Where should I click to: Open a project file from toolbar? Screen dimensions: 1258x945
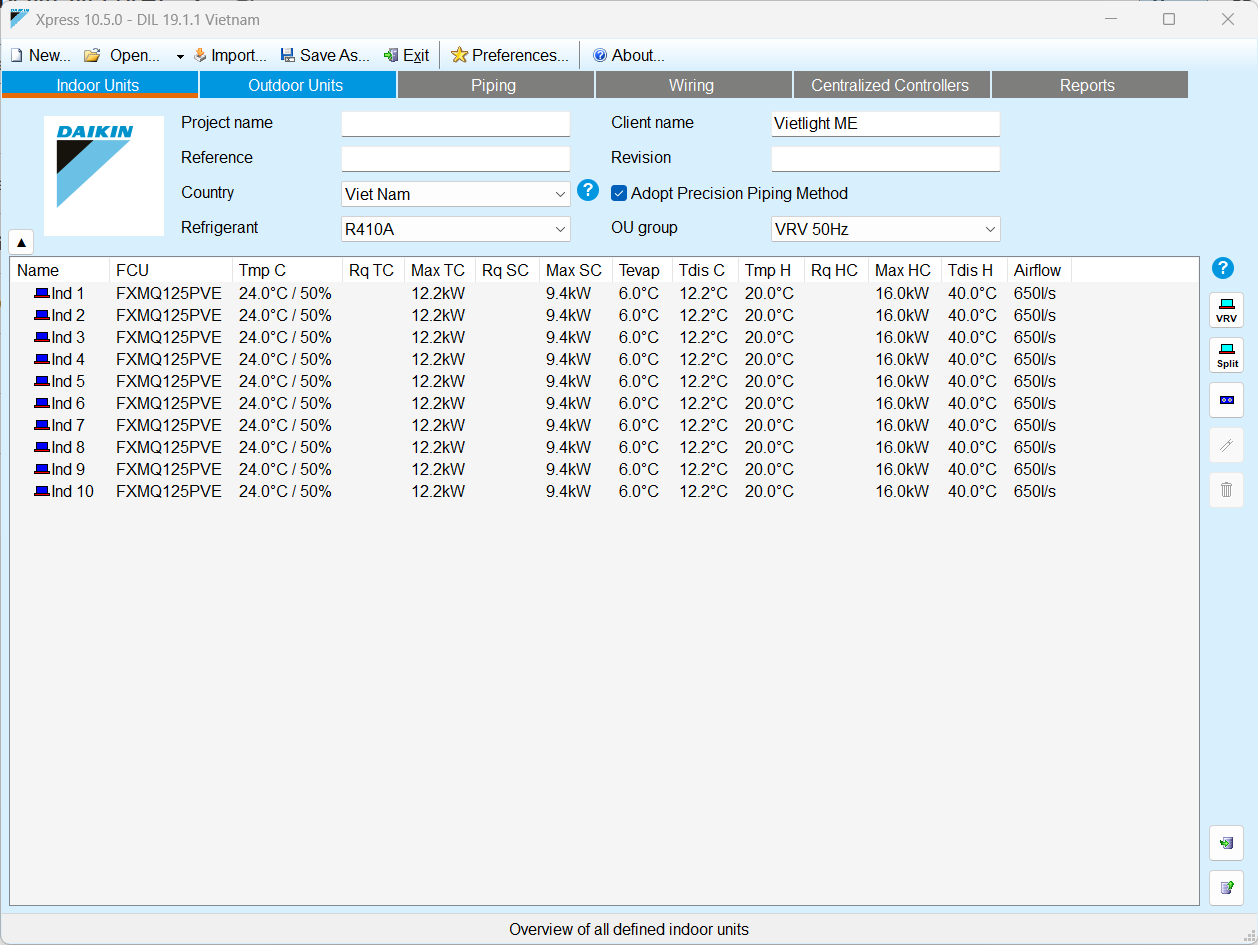click(121, 56)
